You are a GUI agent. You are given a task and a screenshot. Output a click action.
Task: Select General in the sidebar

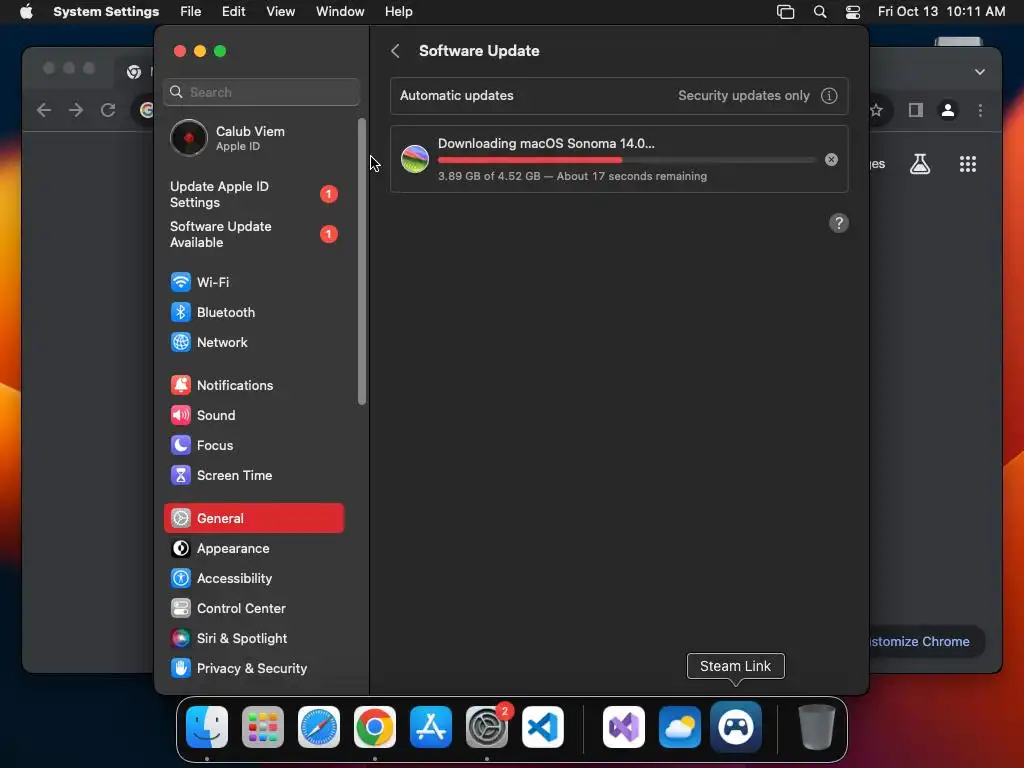pos(253,518)
